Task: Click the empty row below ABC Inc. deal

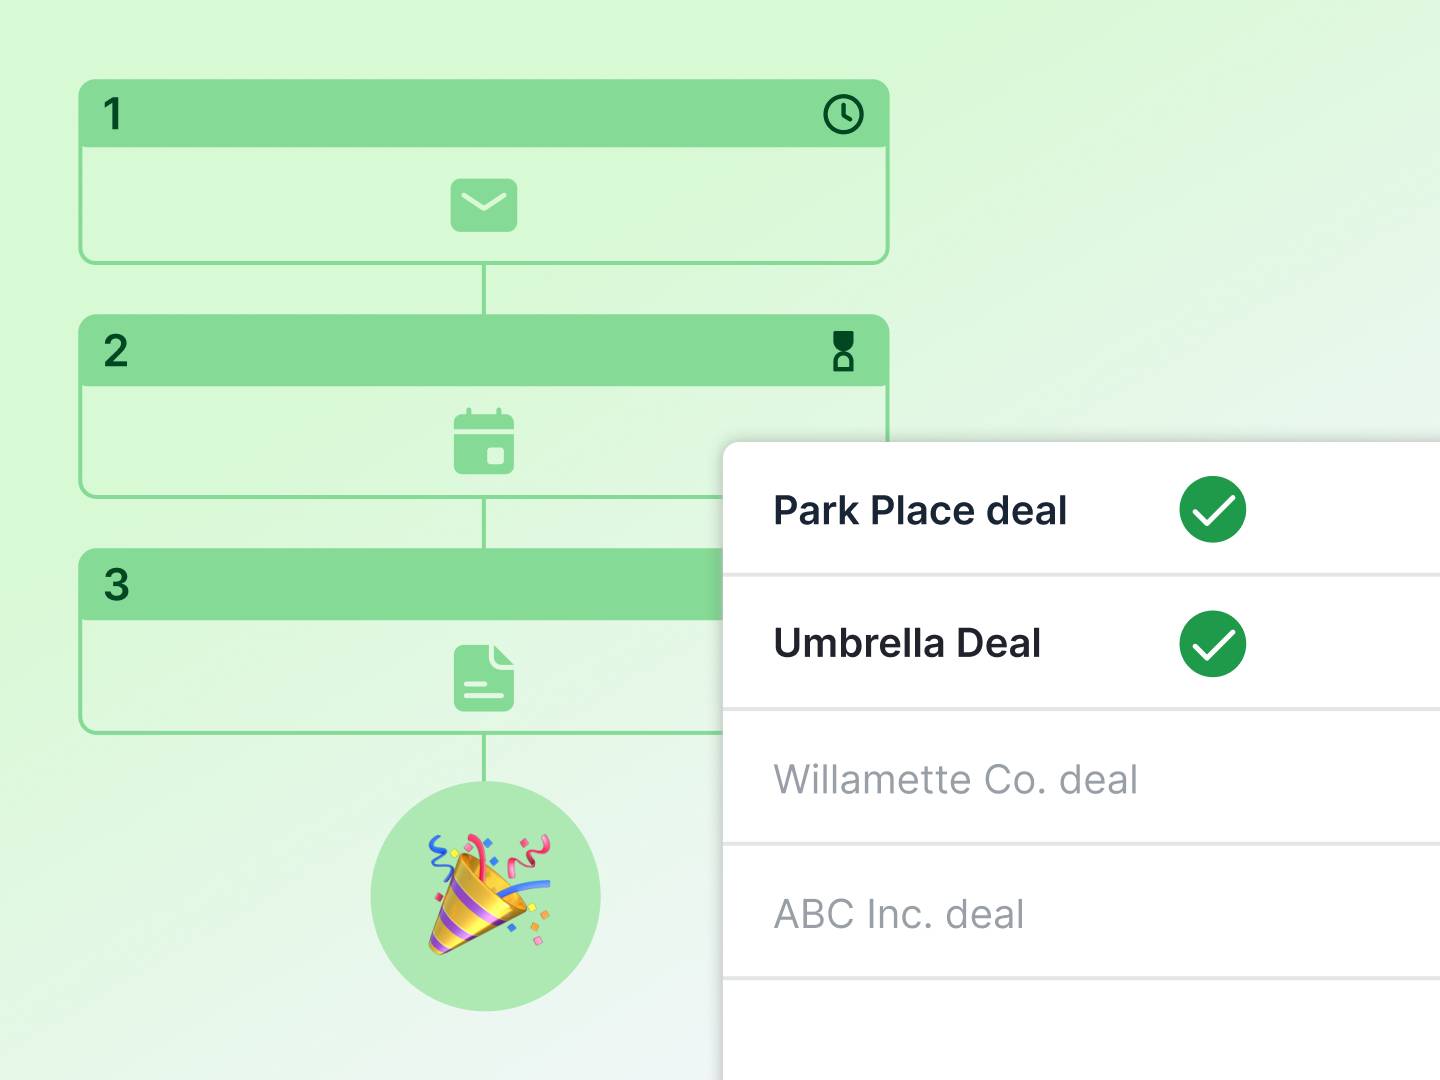Action: pos(1080,1030)
